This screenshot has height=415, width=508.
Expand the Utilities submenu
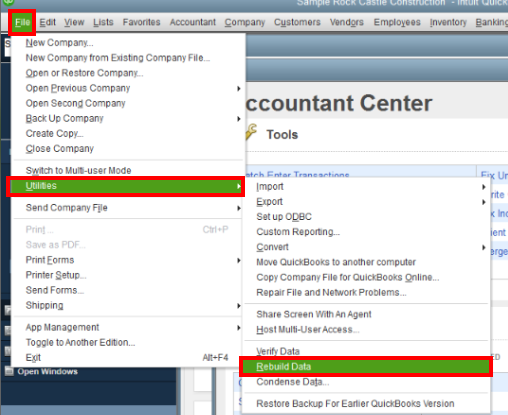(126, 186)
